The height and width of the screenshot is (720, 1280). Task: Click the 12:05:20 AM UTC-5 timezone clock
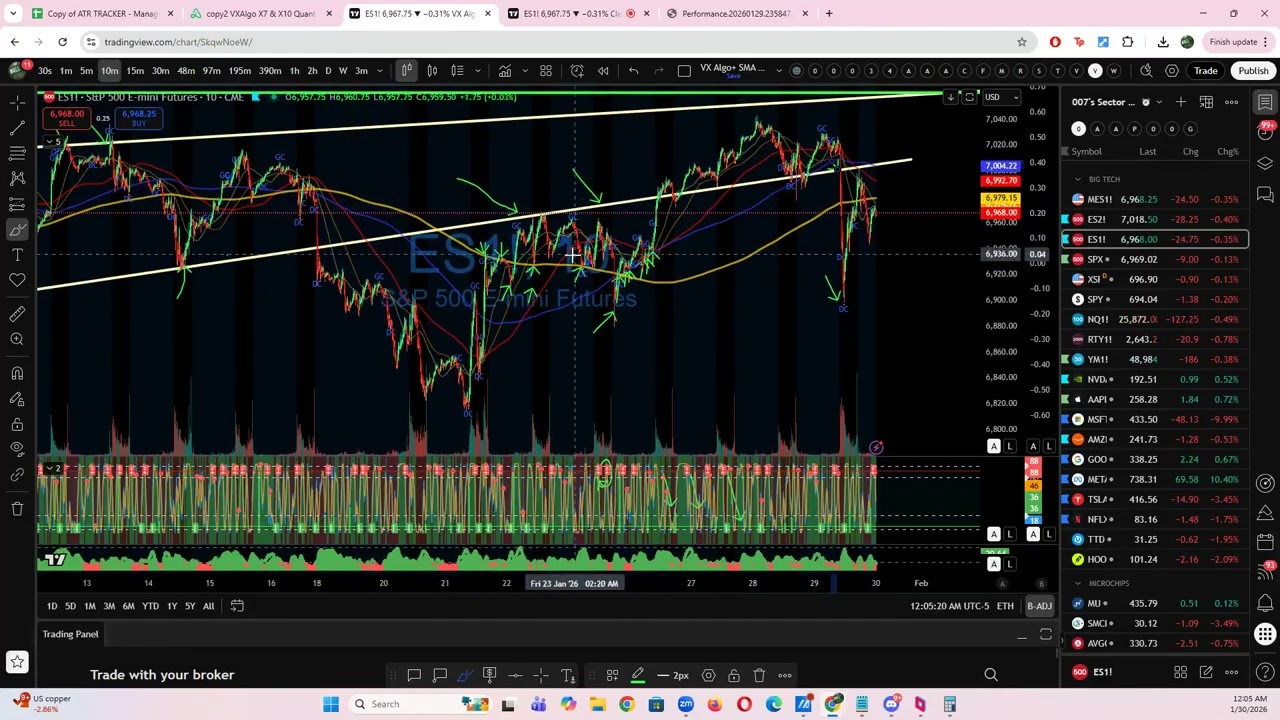(x=949, y=606)
